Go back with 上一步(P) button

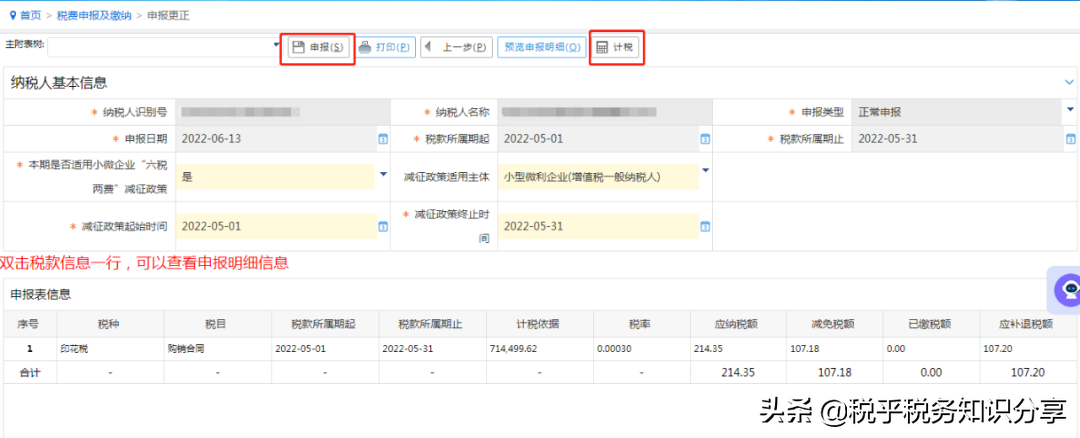pyautogui.click(x=457, y=48)
